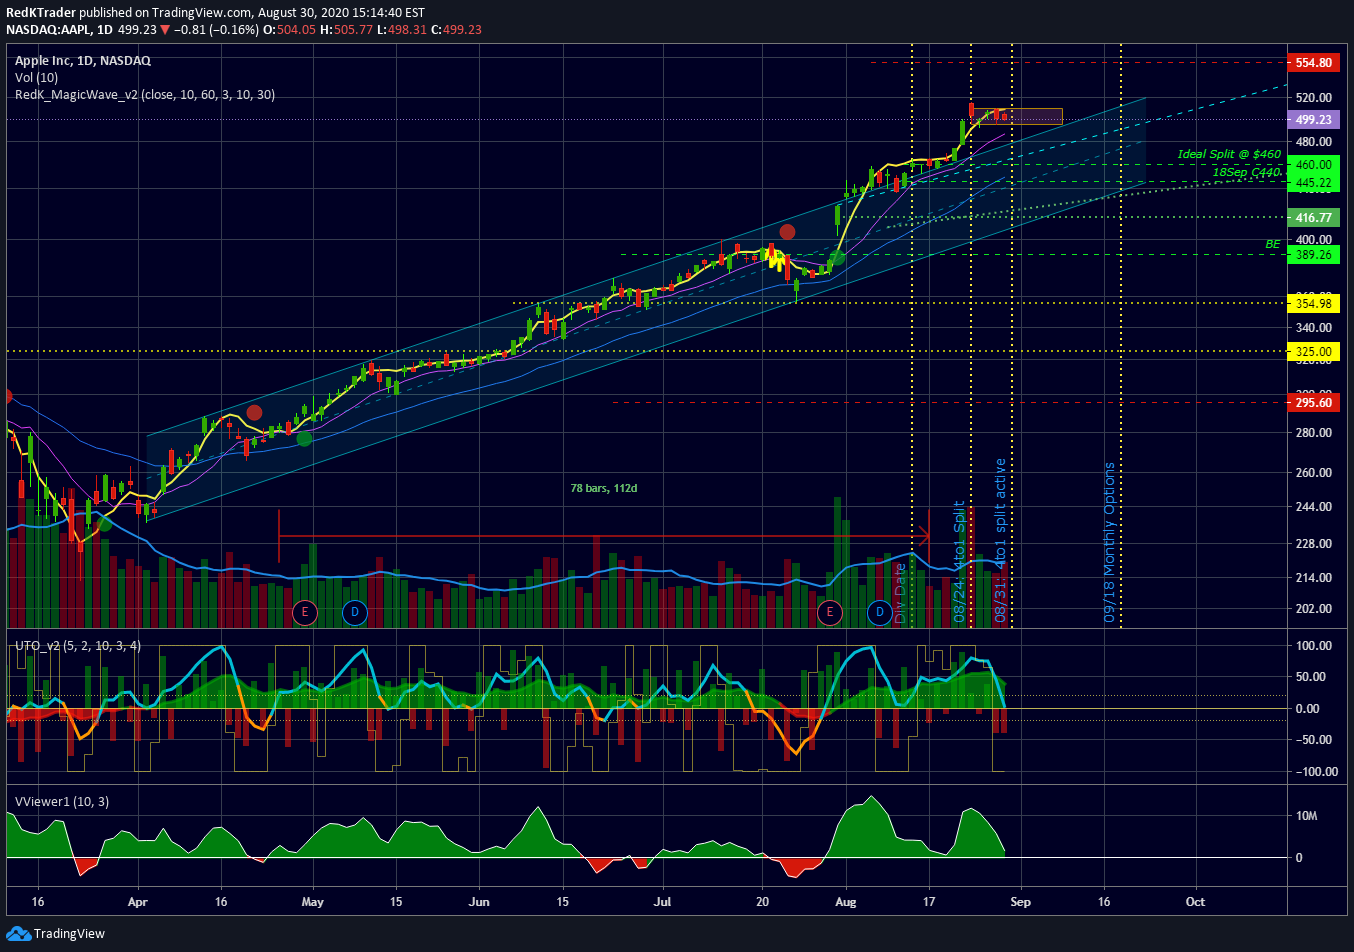Click the 'UTO_v2 (5, 2, 10, 3, 4)' legend
The width and height of the screenshot is (1354, 952).
pos(78,646)
